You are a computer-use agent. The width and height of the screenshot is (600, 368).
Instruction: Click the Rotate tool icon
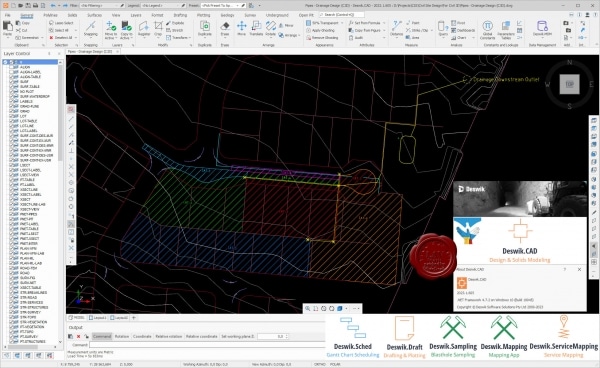(x=271, y=28)
